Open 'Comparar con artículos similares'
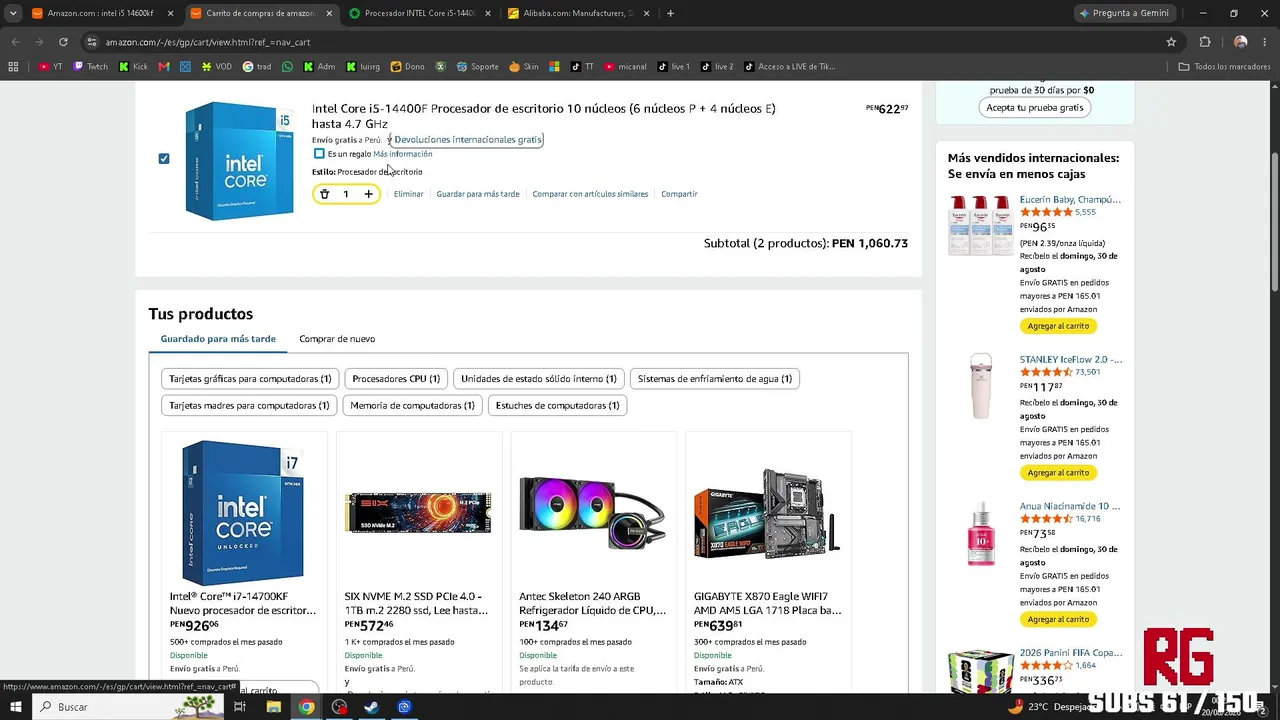Screen dimensions: 1280x720 pyautogui.click(x=590, y=194)
